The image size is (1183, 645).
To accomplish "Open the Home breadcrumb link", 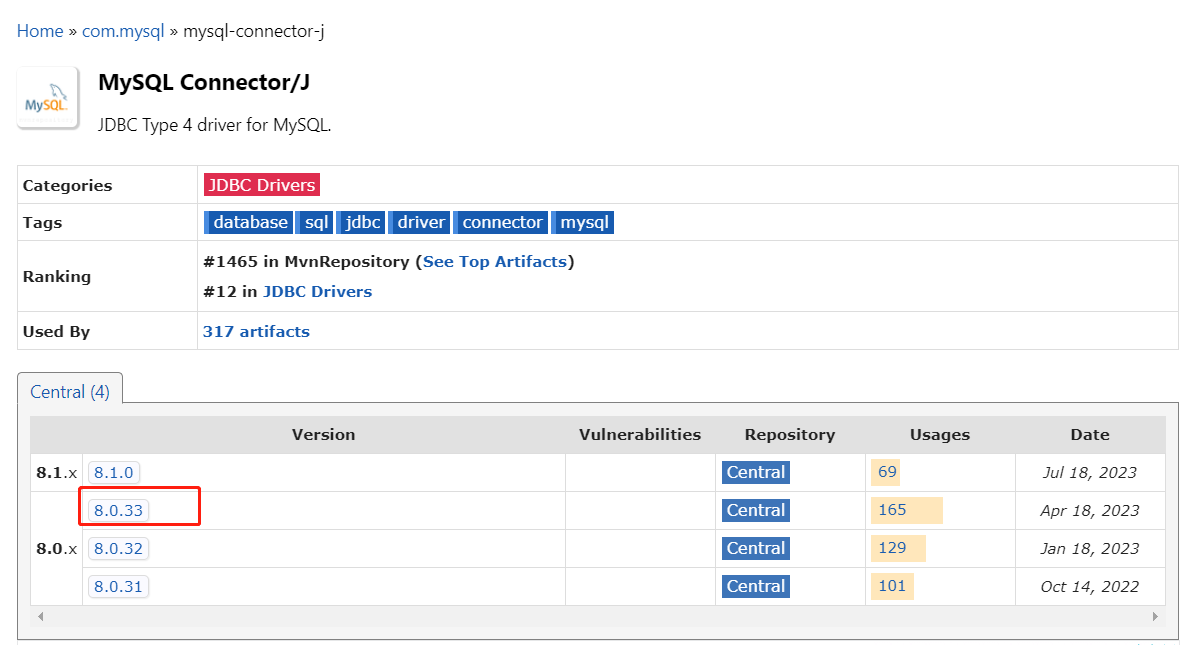I will (40, 31).
